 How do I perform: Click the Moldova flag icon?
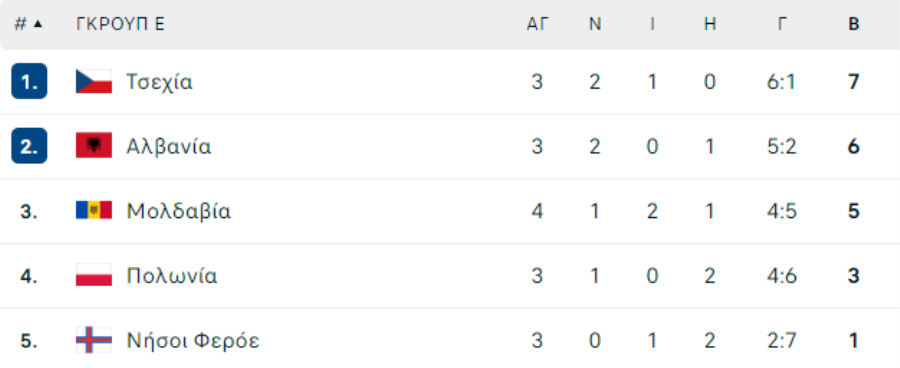[x=94, y=211]
